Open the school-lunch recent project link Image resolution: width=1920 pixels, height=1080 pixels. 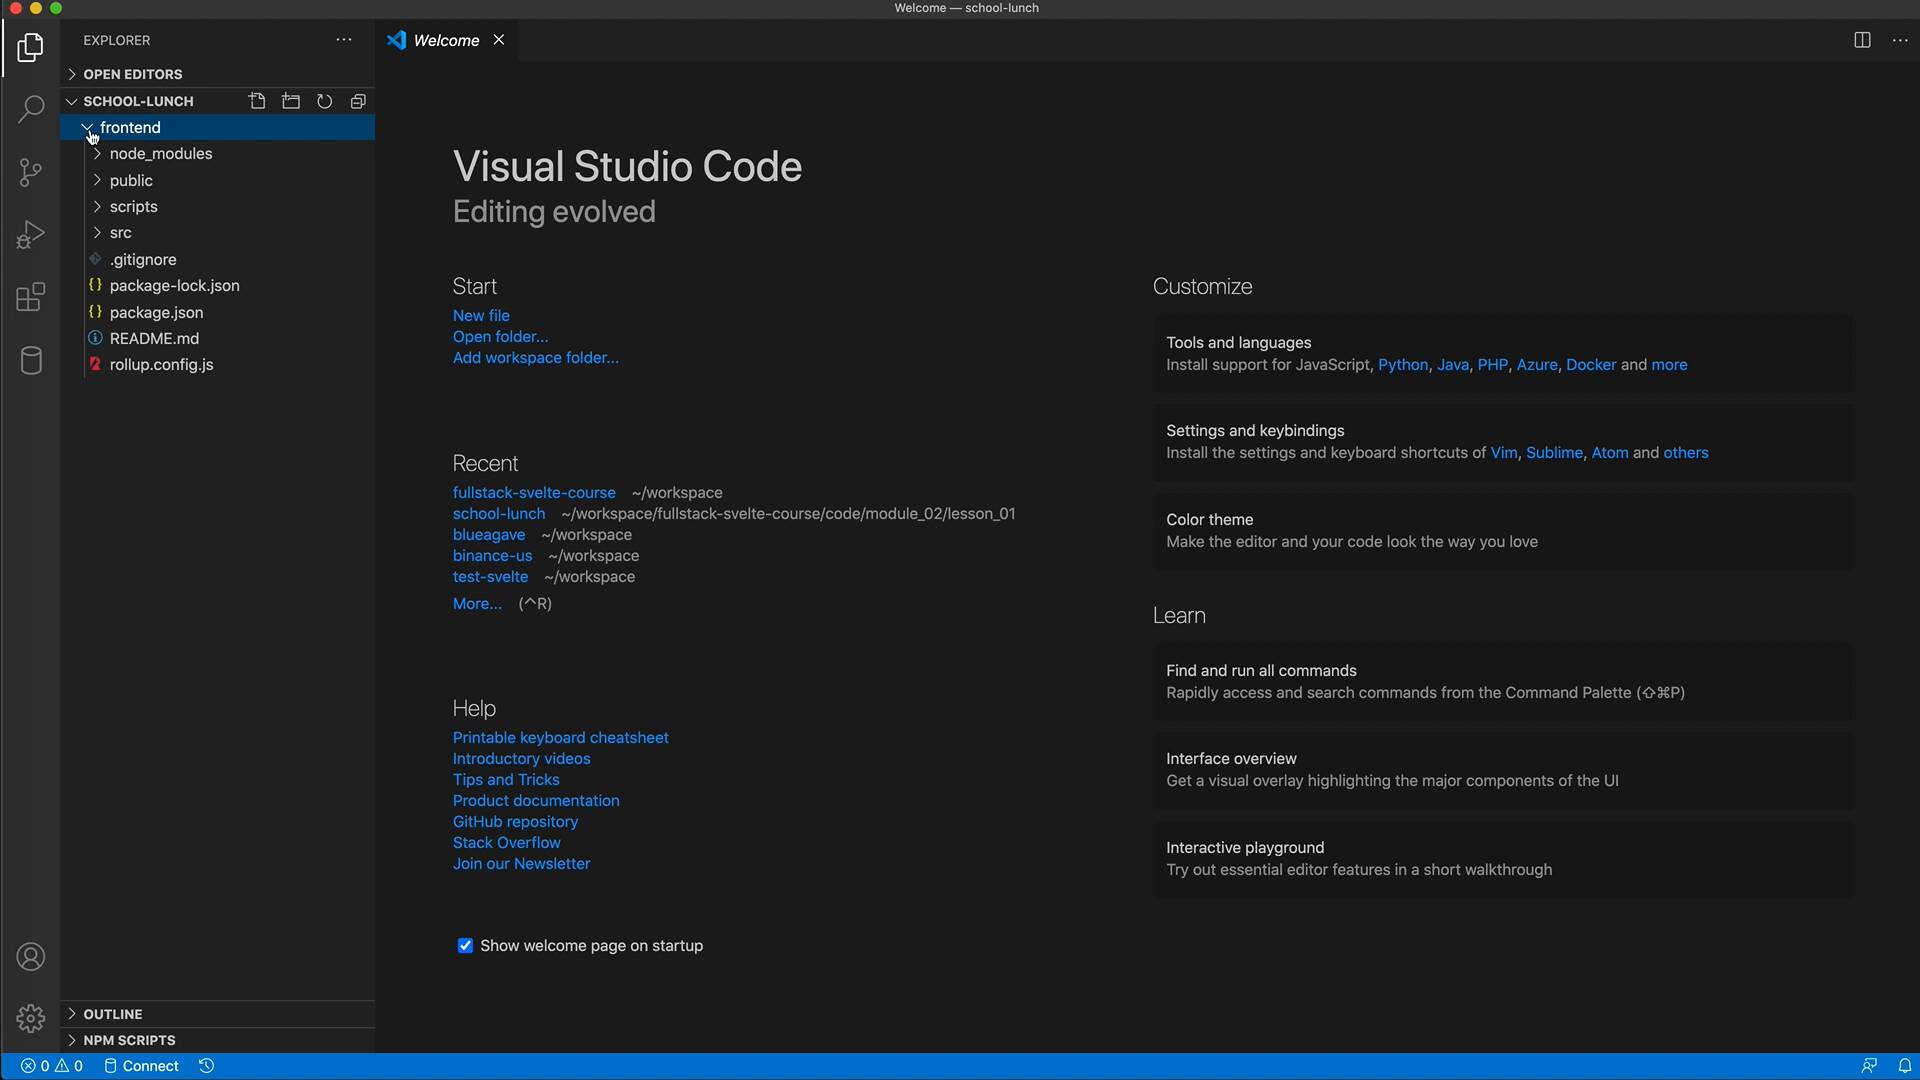(x=498, y=513)
